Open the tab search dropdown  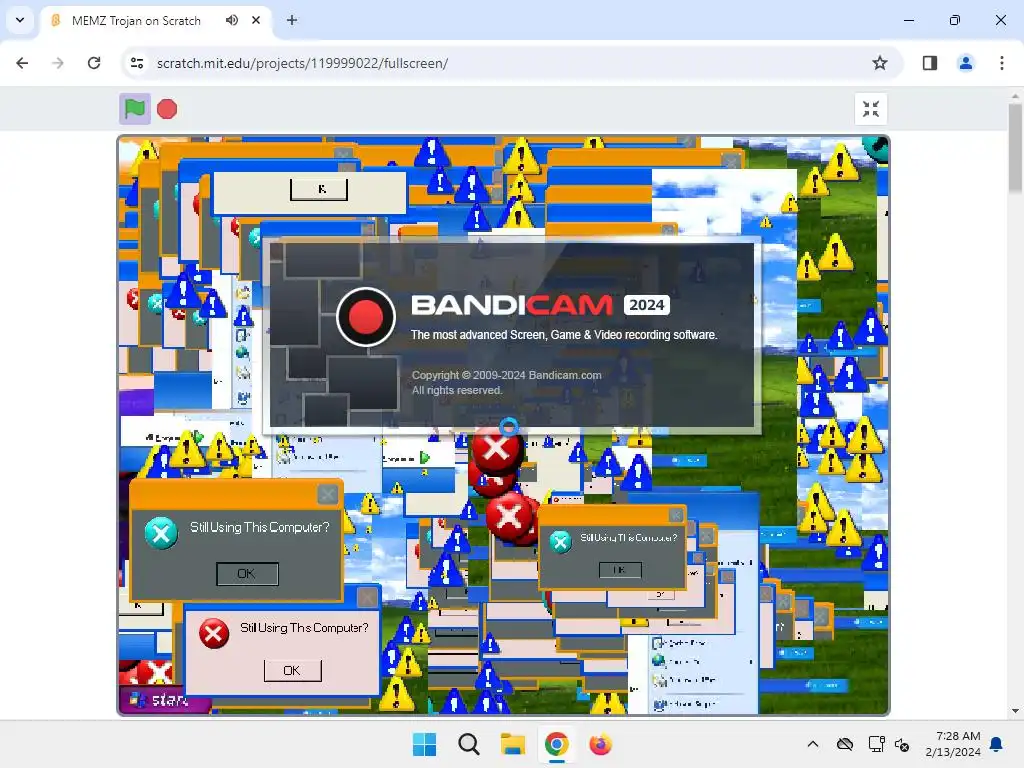coord(20,20)
